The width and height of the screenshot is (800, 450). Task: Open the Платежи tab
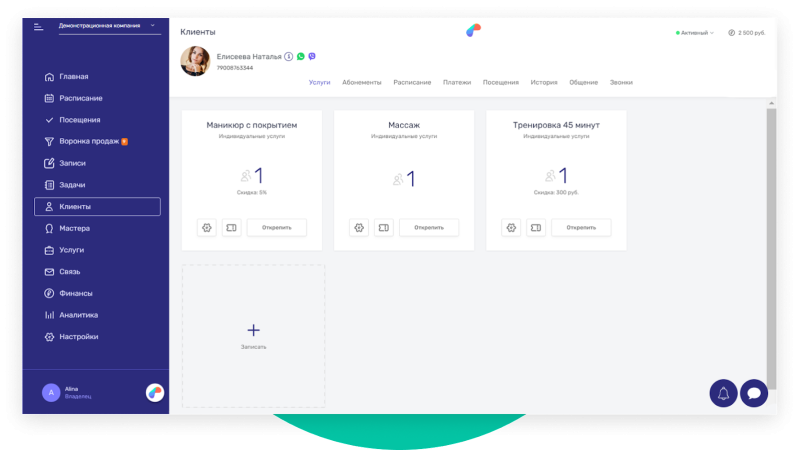click(456, 82)
